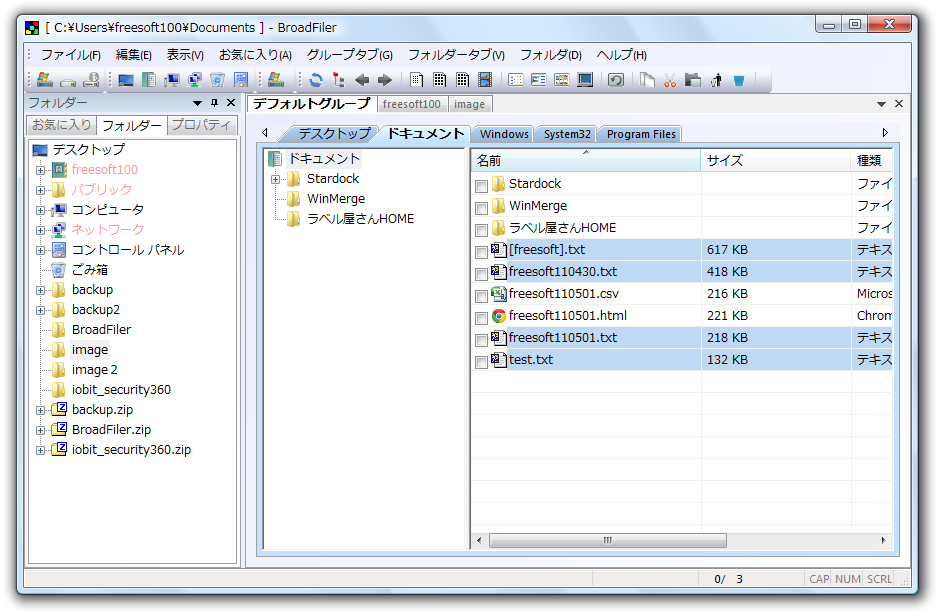Image resolution: width=937 pixels, height=612 pixels.
Task: Click the refresh icon in the toolbar
Action: [316, 79]
